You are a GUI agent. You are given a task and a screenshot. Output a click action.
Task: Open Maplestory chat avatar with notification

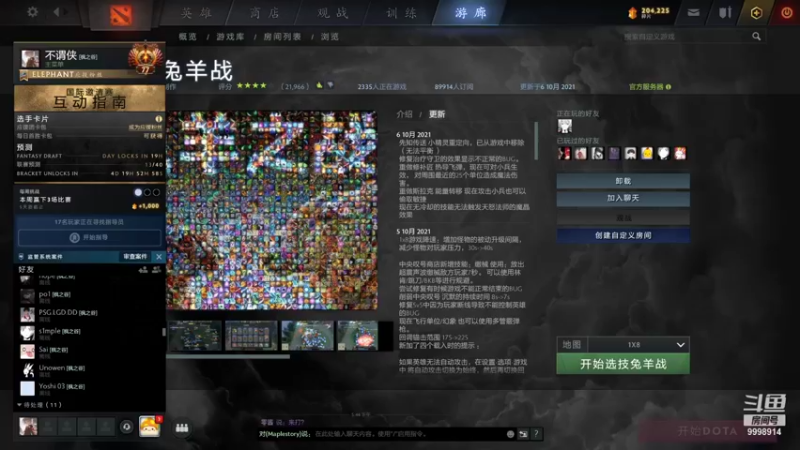click(149, 426)
